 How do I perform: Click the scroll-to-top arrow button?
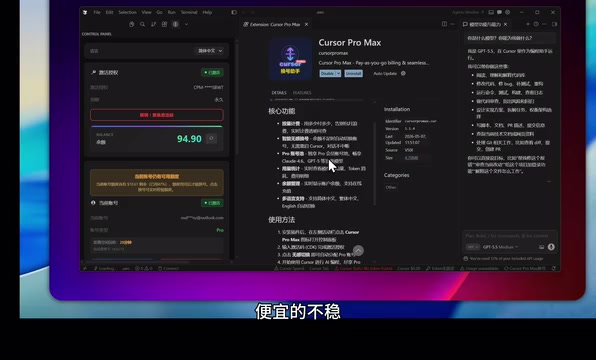[x=358, y=251]
